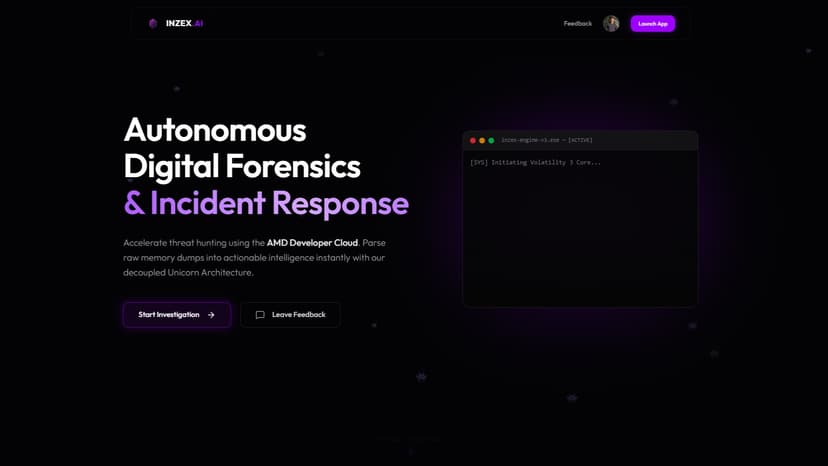Open the INZEX.AI home link text
Image resolution: width=828 pixels, height=466 pixels.
tap(184, 23)
